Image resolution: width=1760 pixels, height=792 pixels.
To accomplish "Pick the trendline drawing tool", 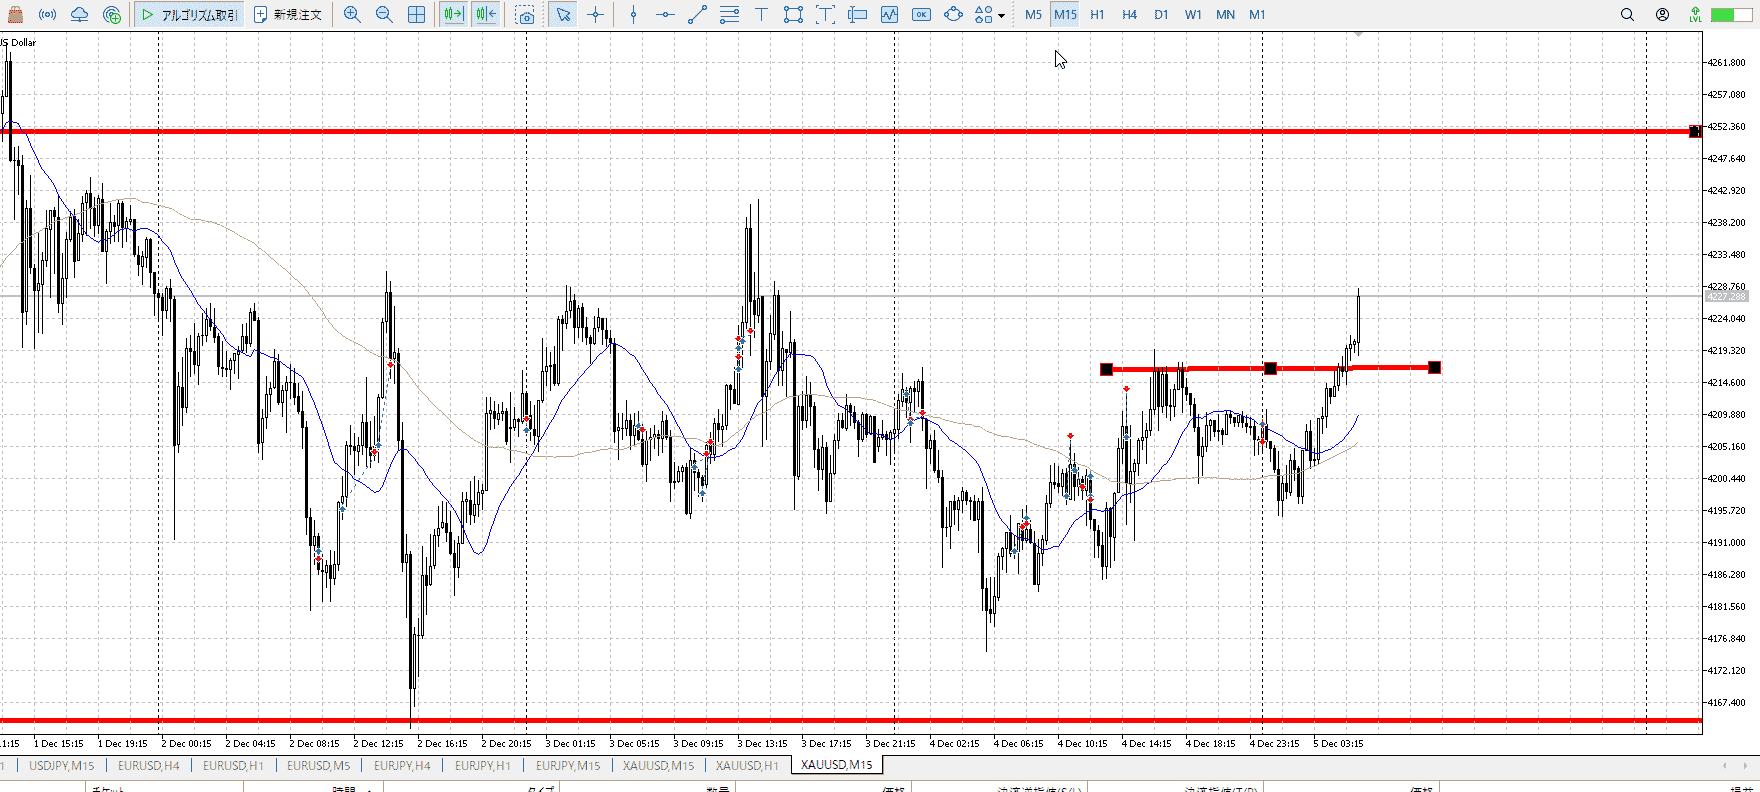I will (x=697, y=15).
